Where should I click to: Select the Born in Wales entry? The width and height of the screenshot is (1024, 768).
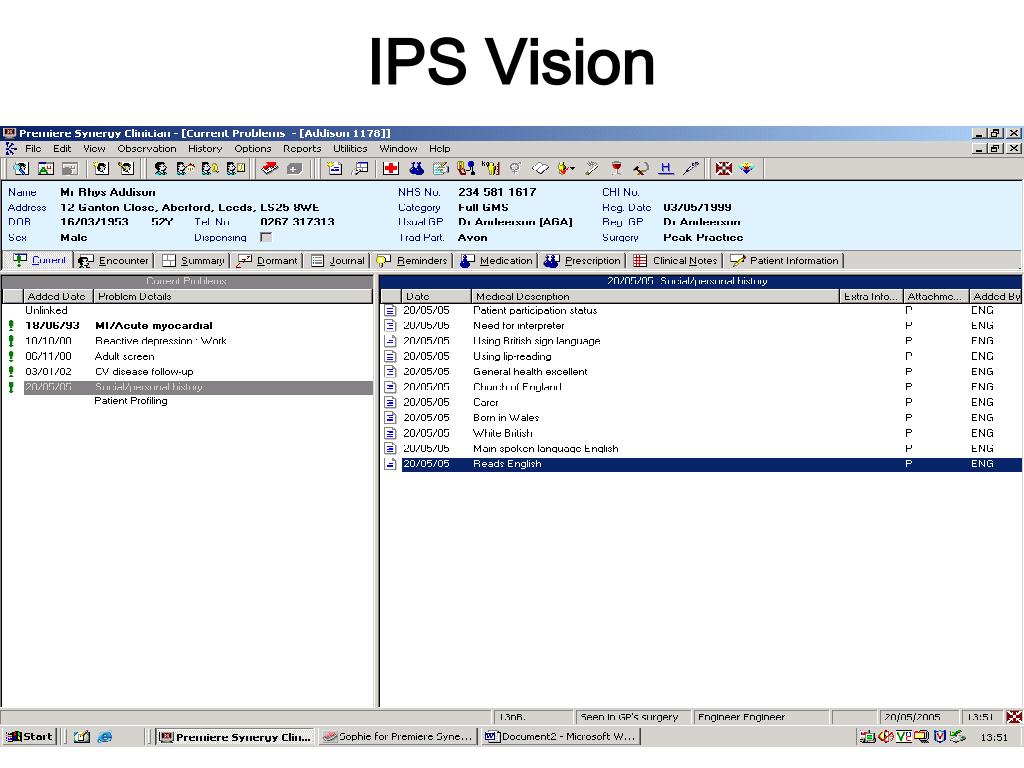click(x=701, y=417)
